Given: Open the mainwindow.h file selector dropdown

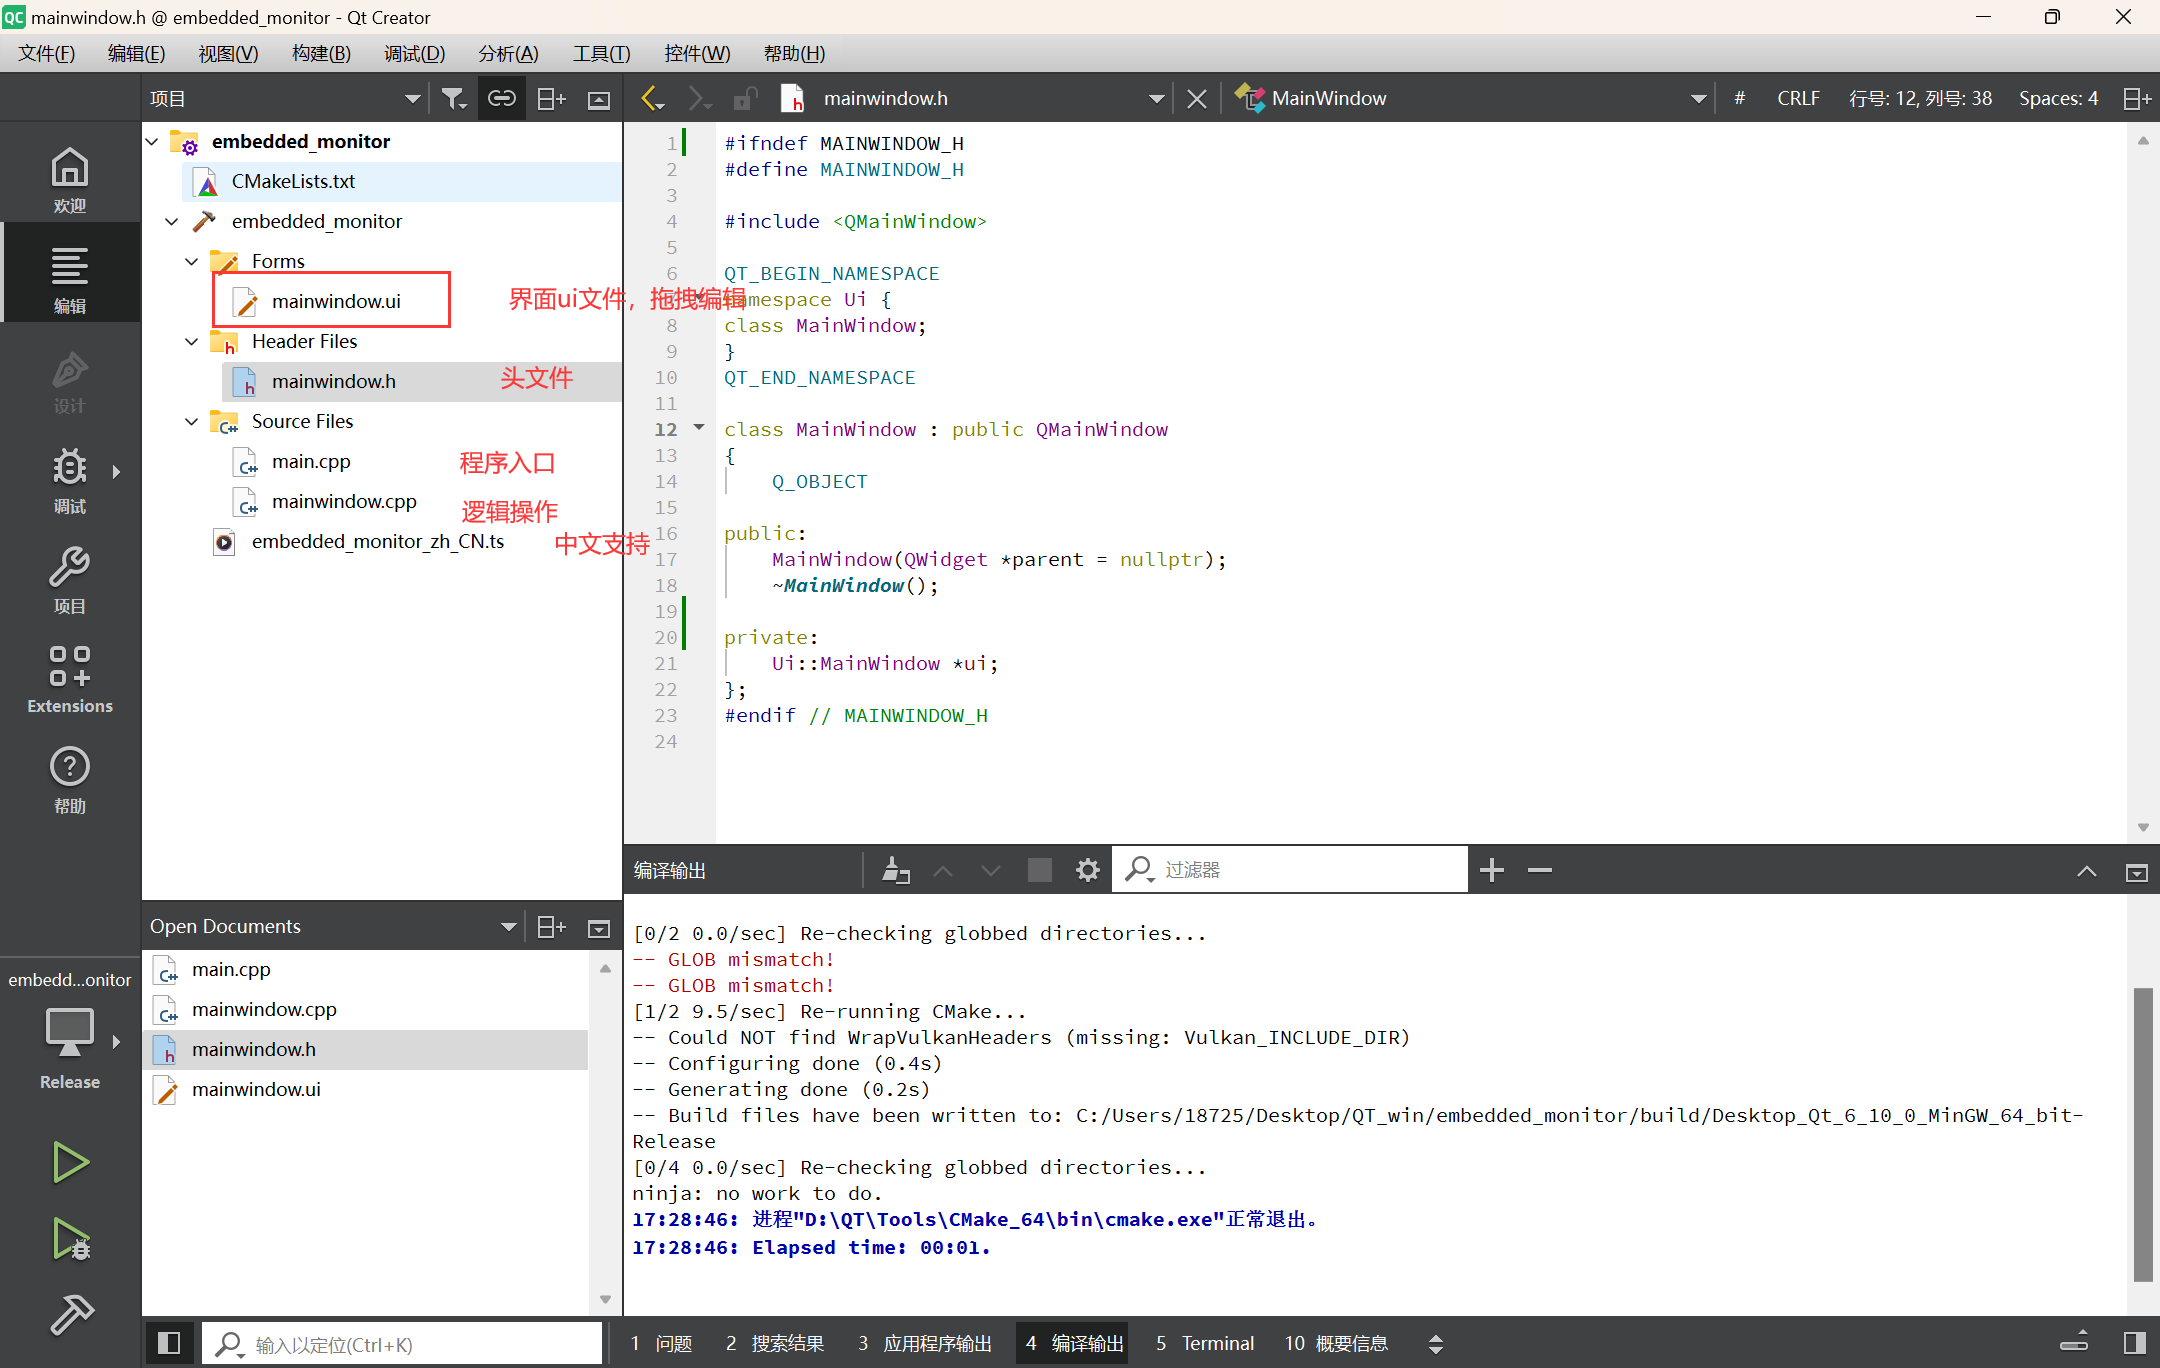Looking at the screenshot, I should 1156,98.
